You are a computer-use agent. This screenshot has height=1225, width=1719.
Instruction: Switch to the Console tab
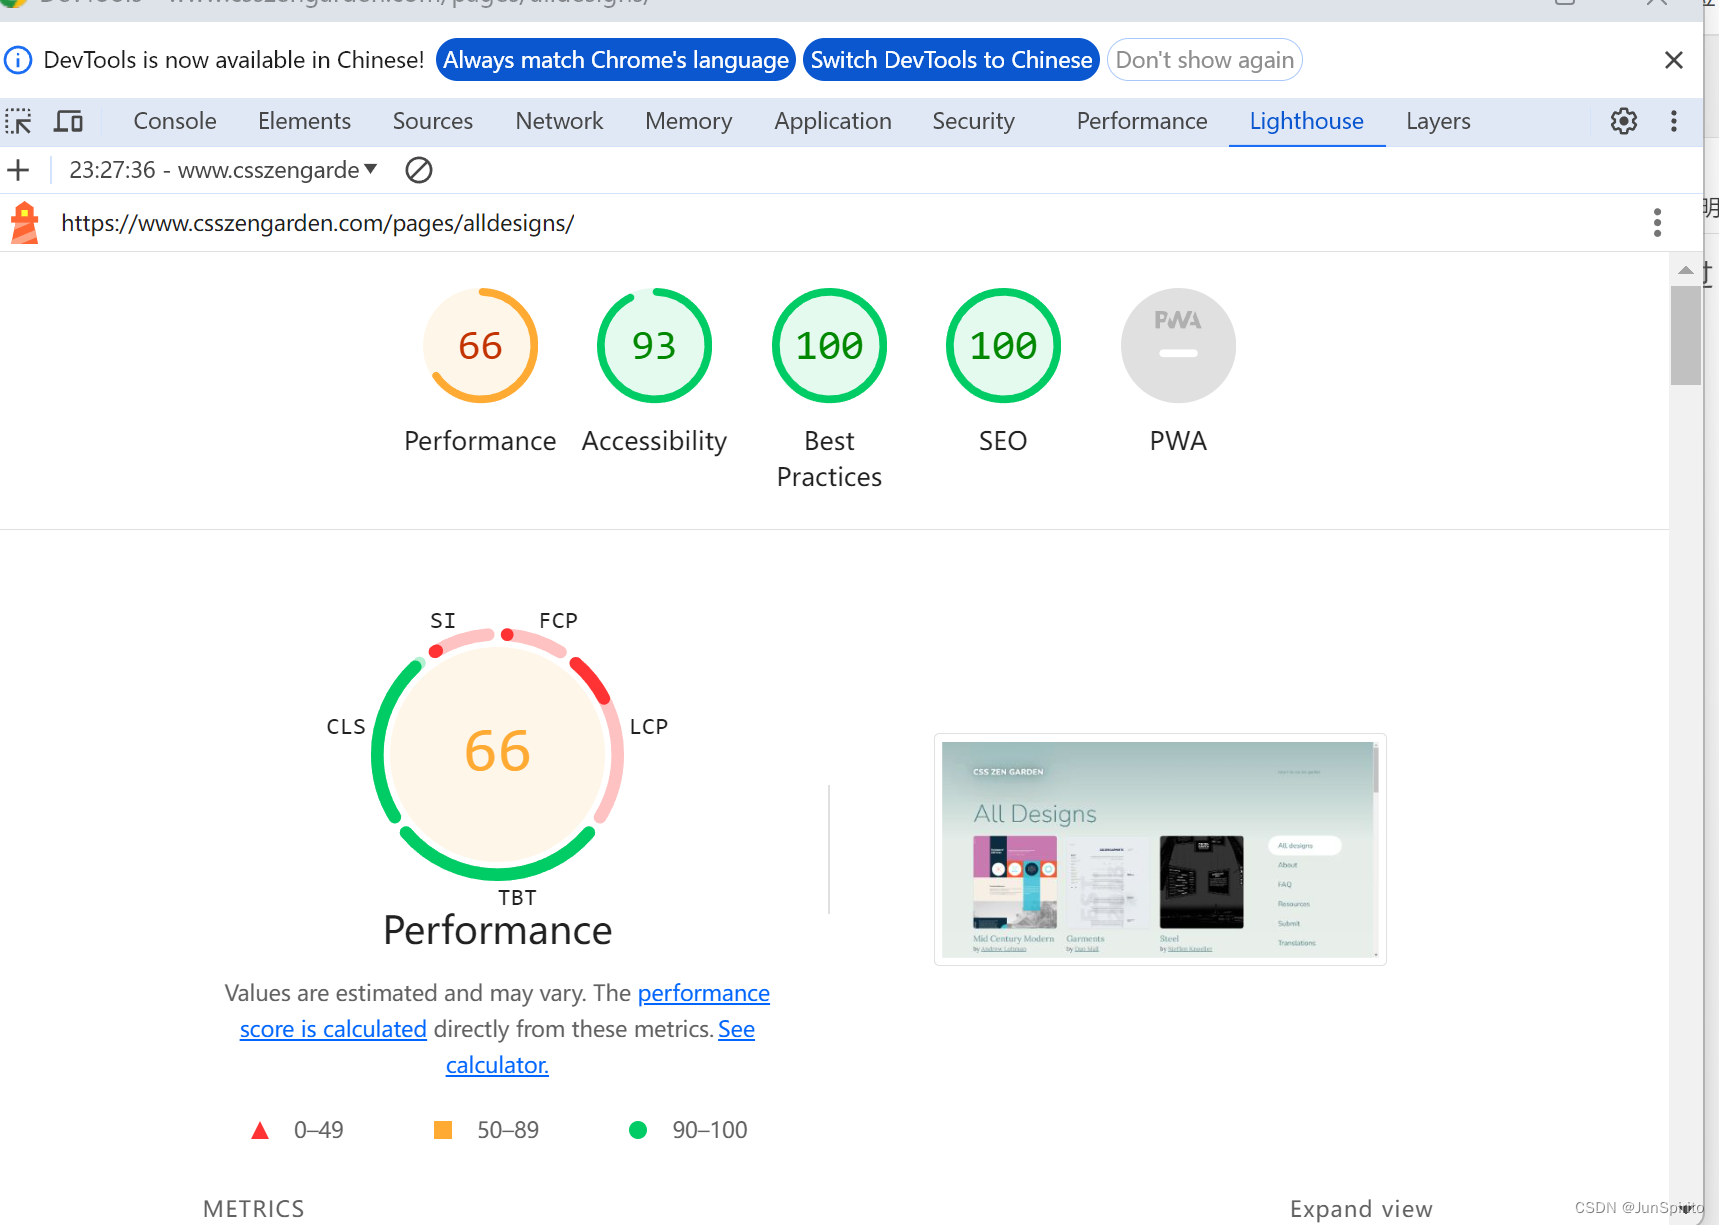(175, 121)
